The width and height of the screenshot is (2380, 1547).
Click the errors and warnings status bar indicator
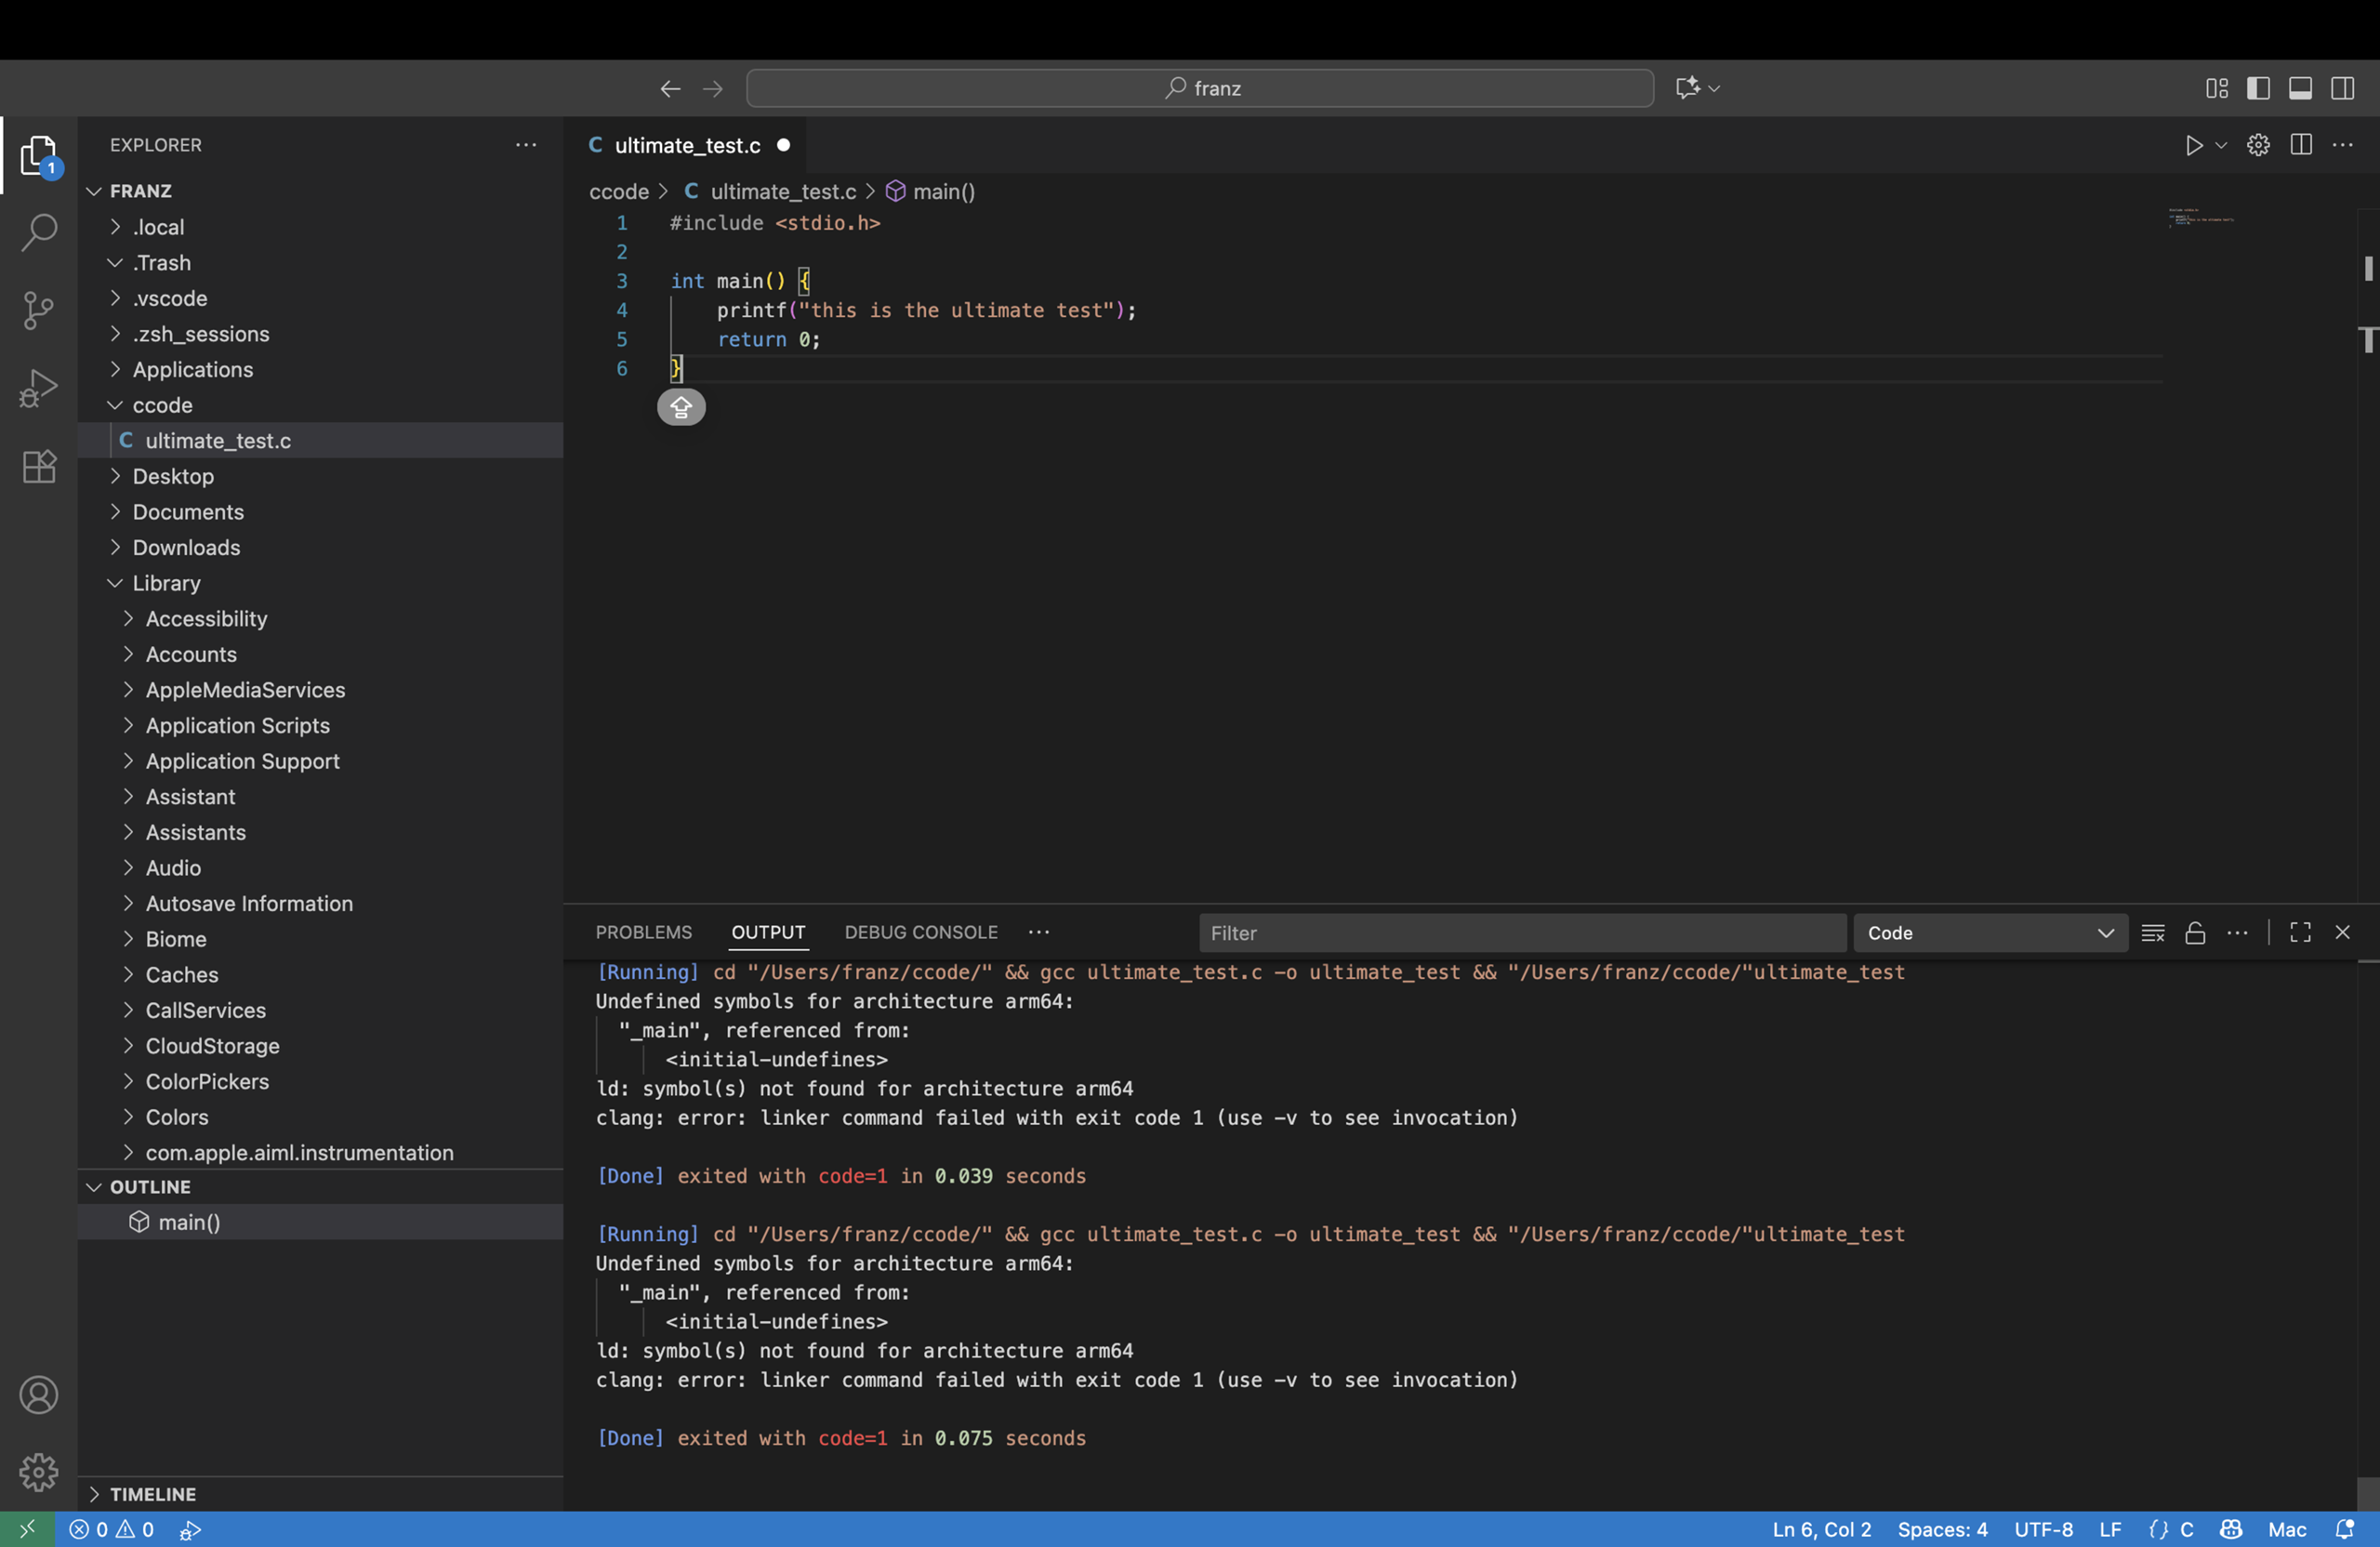coord(110,1529)
